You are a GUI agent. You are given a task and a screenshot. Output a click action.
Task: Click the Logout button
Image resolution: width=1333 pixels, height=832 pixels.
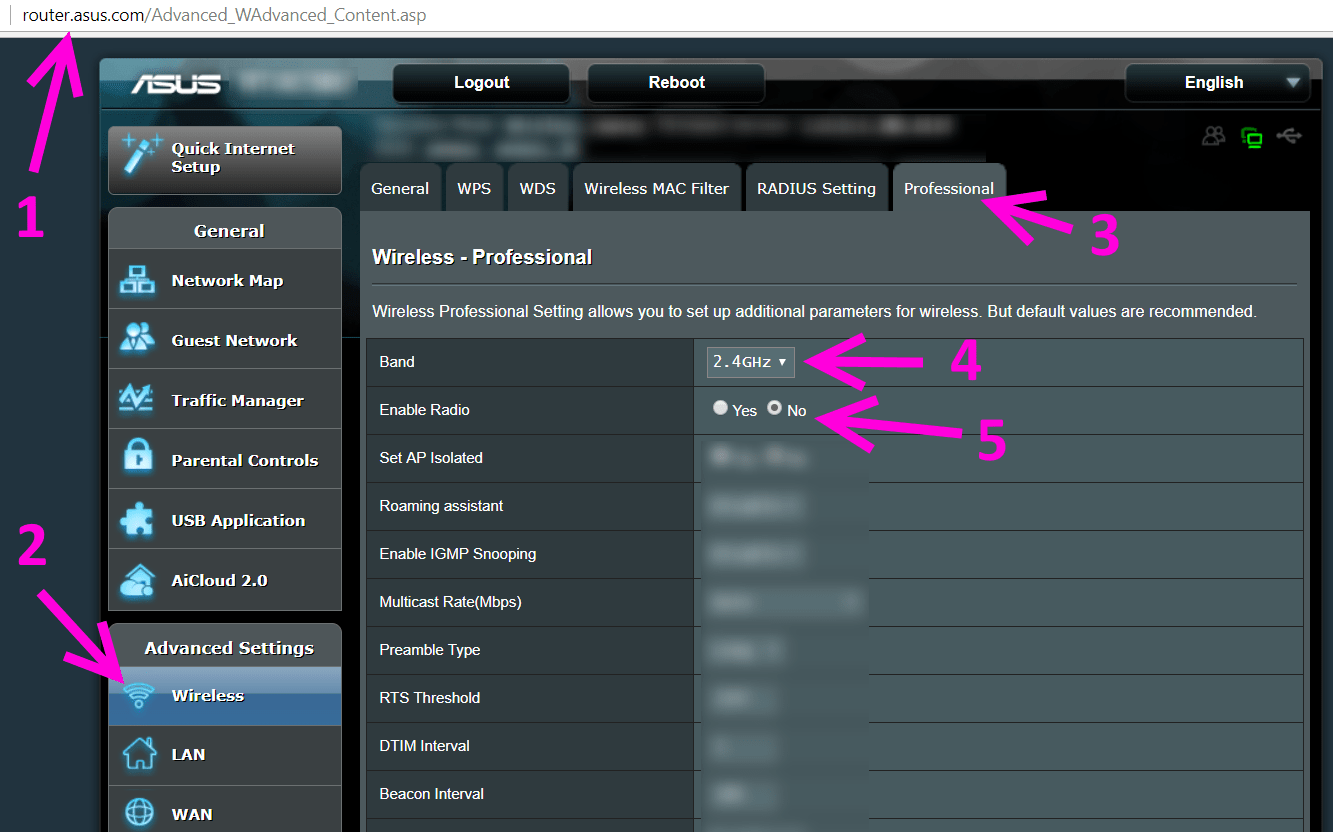481,83
